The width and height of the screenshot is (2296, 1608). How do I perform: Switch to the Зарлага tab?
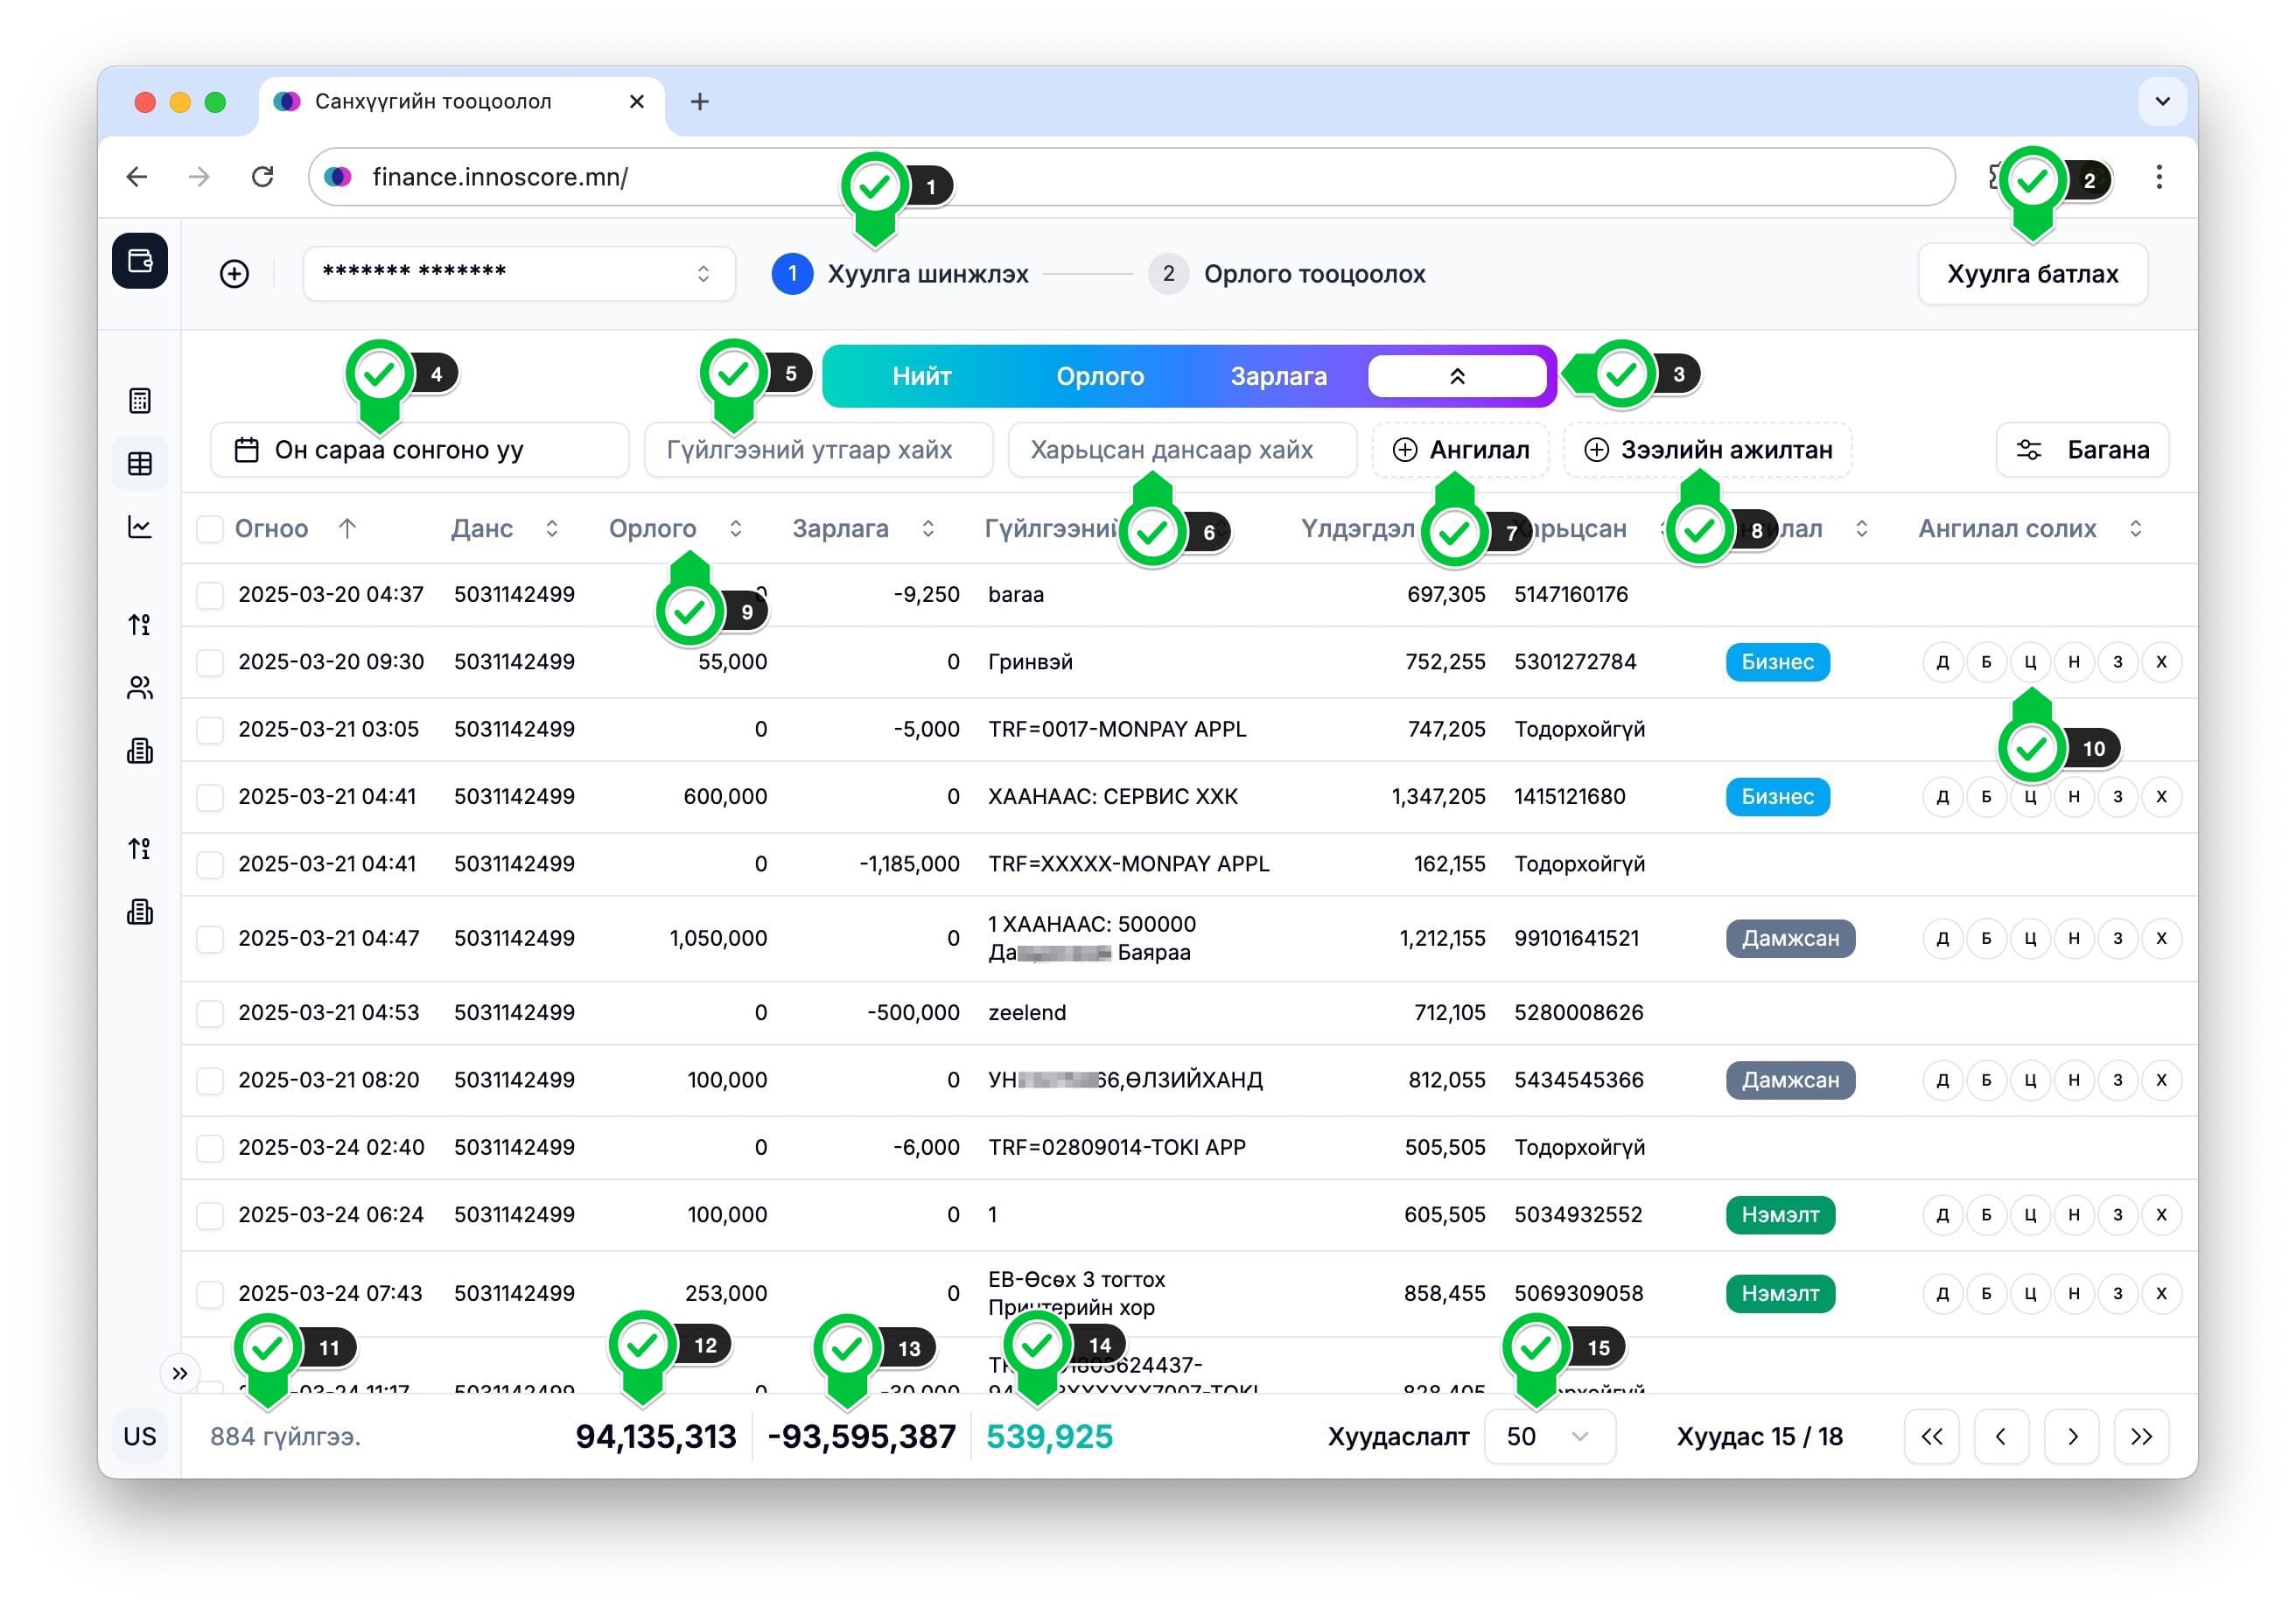(x=1278, y=377)
